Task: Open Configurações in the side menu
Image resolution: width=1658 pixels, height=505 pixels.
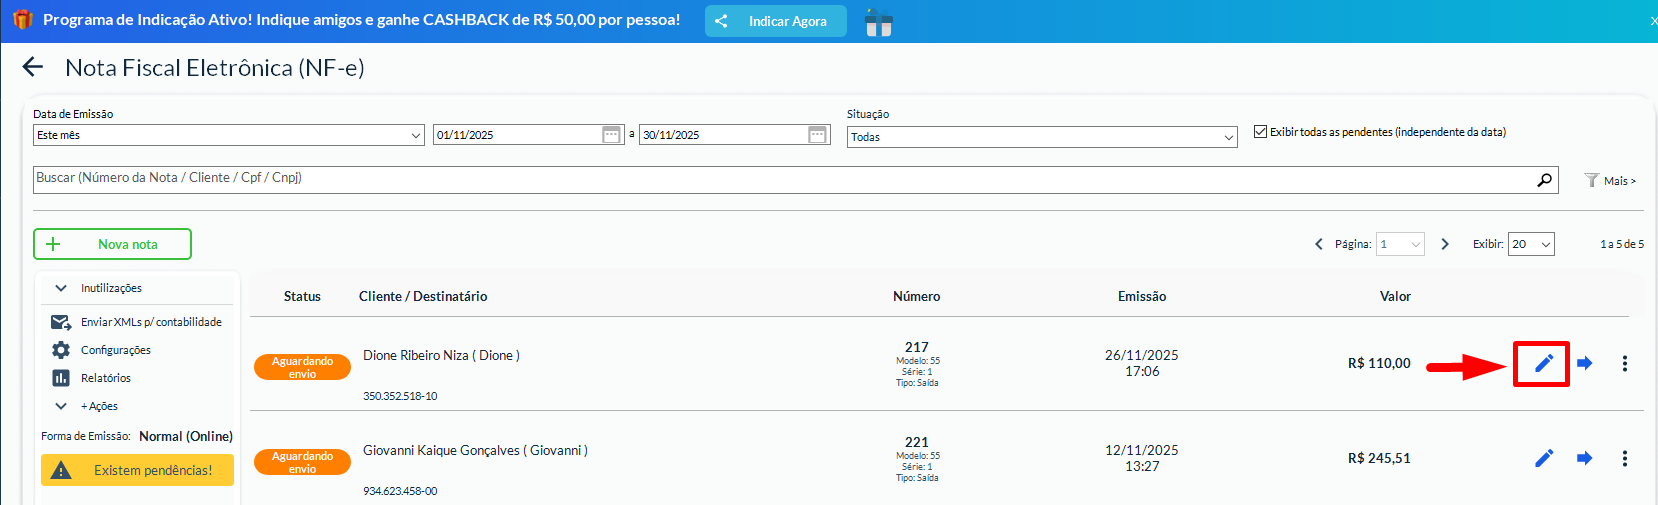Action: click(x=115, y=350)
